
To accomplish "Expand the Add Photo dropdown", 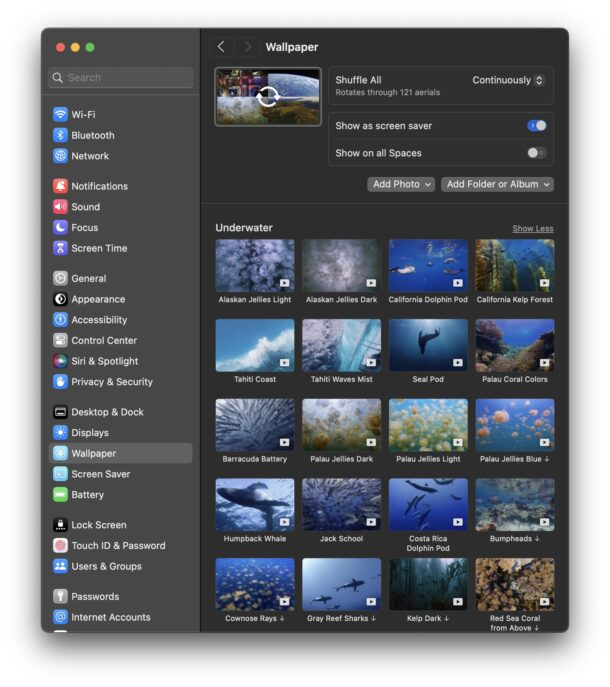I will tap(400, 184).
